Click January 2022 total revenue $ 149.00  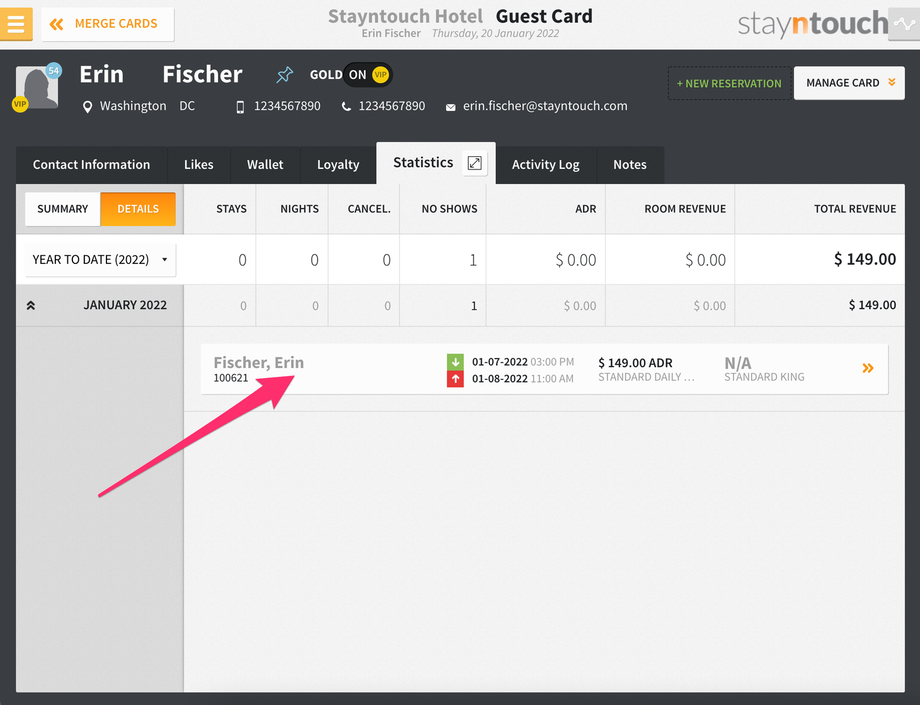pos(872,305)
